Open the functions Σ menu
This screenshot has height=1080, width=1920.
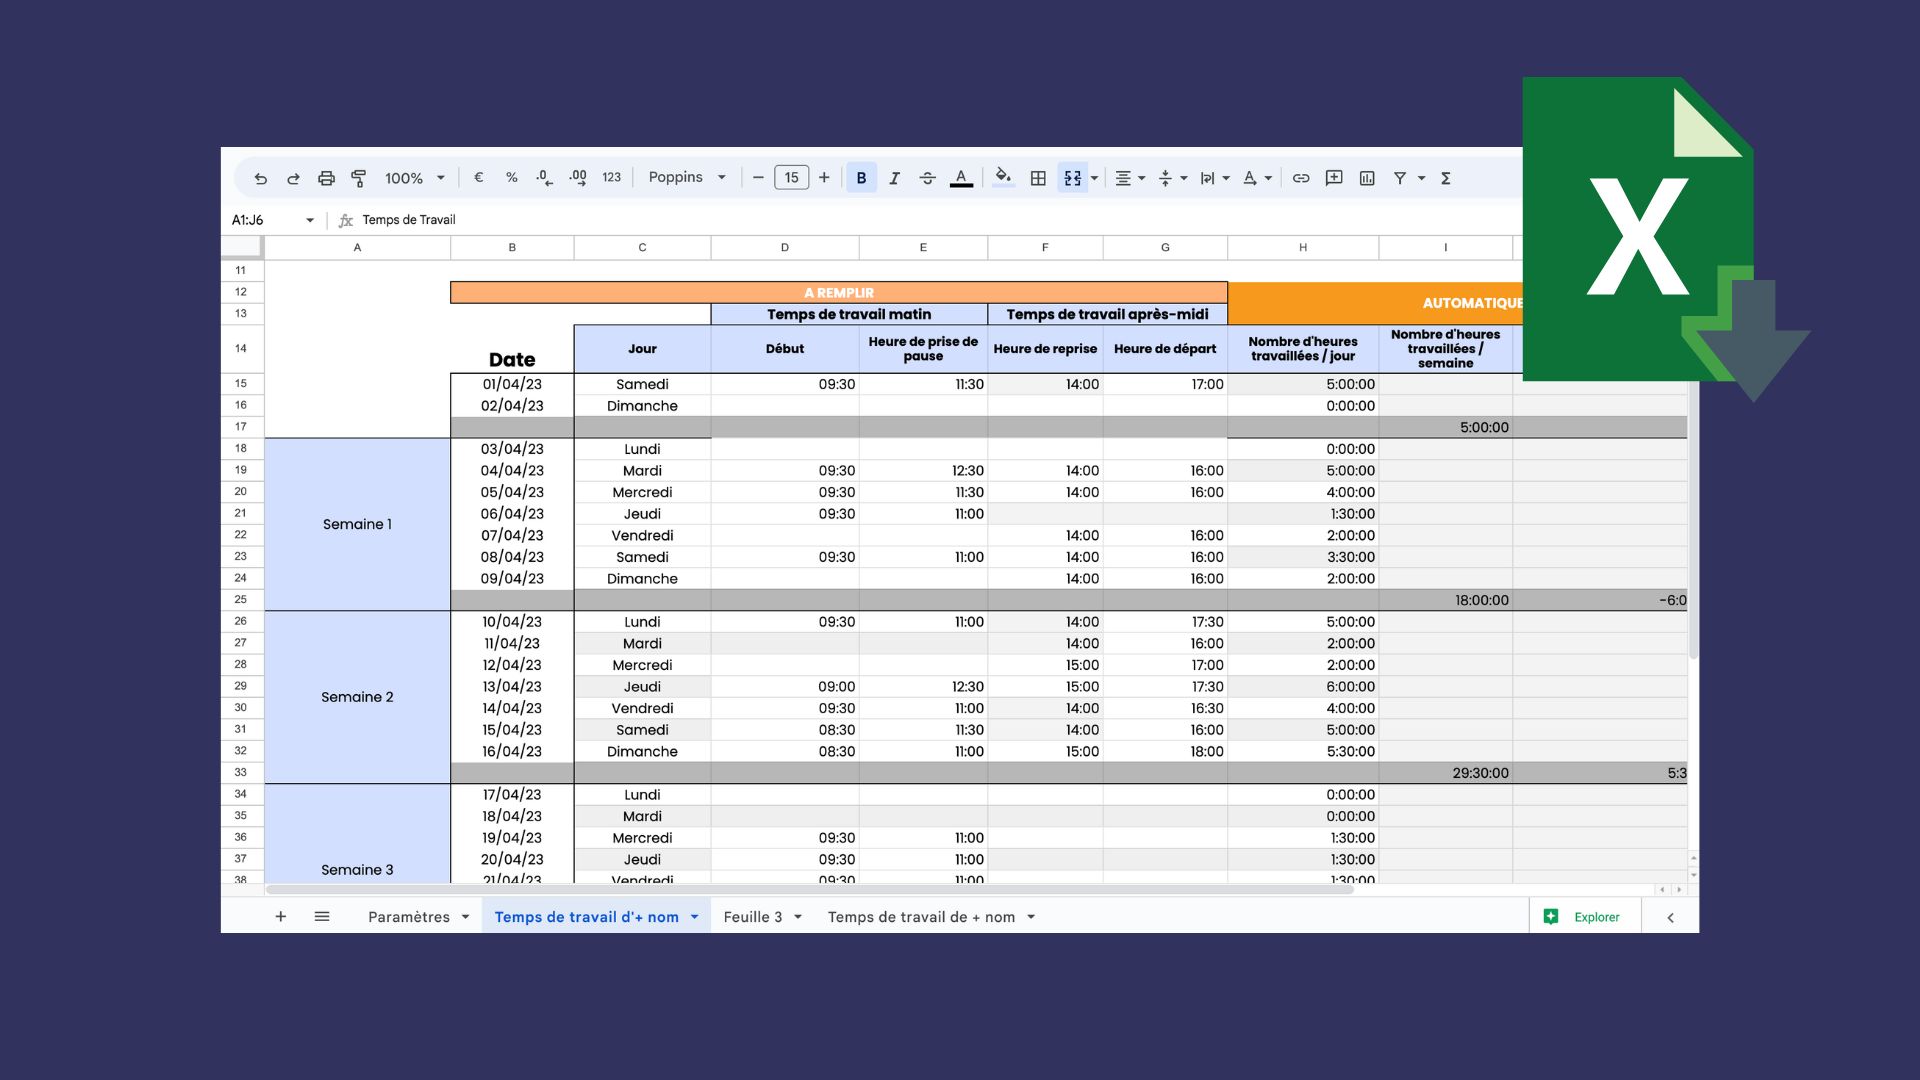tap(1445, 177)
